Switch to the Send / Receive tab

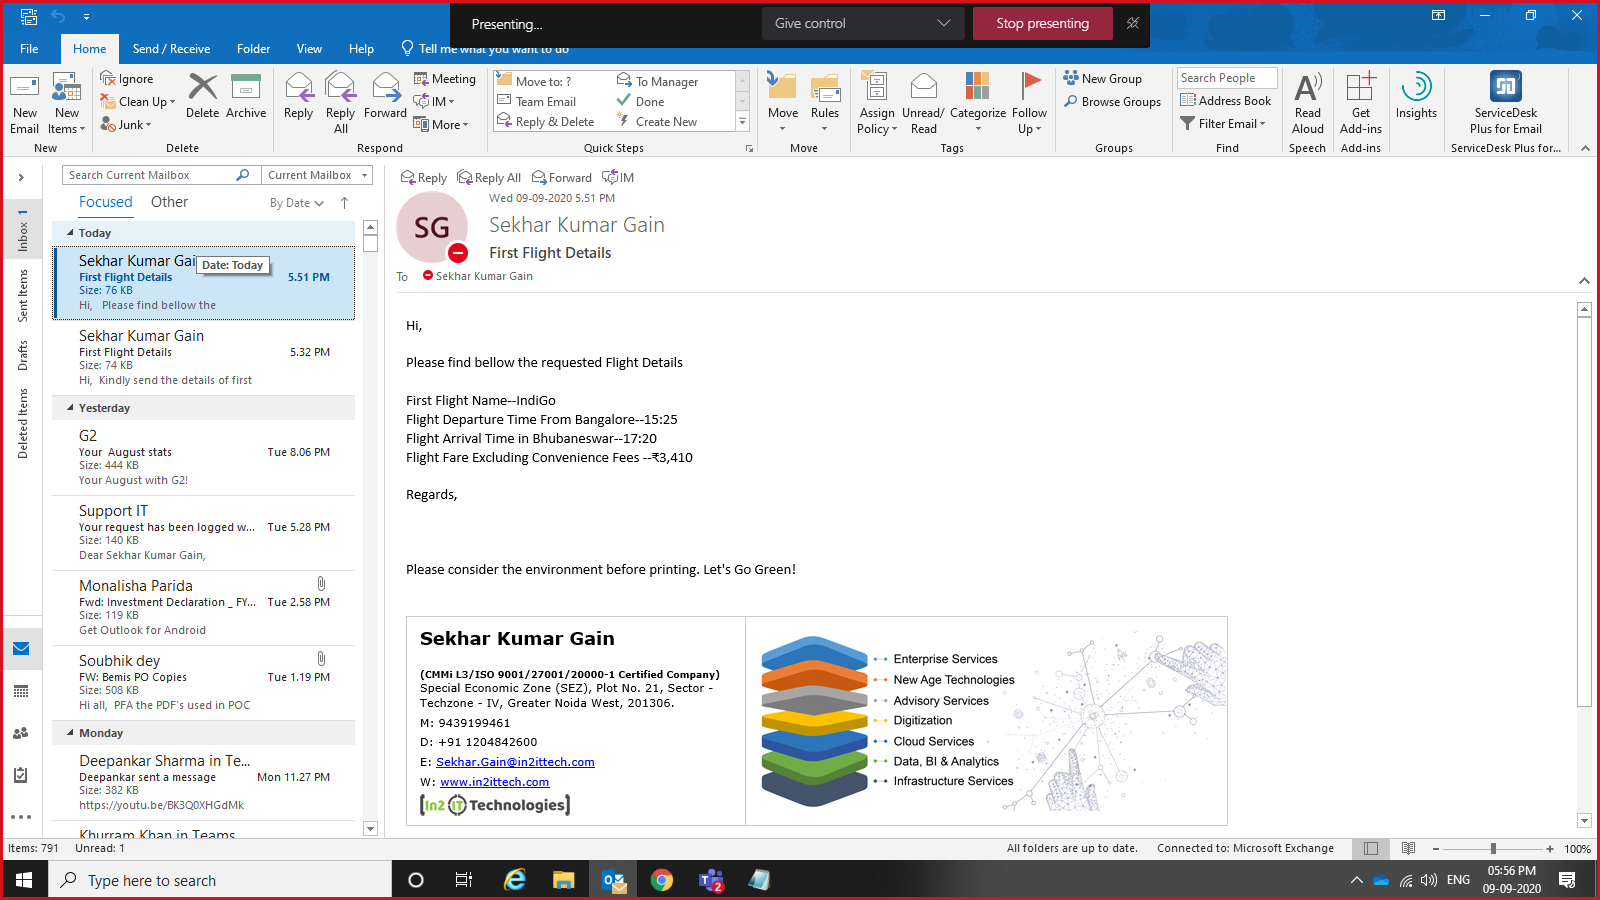171,48
